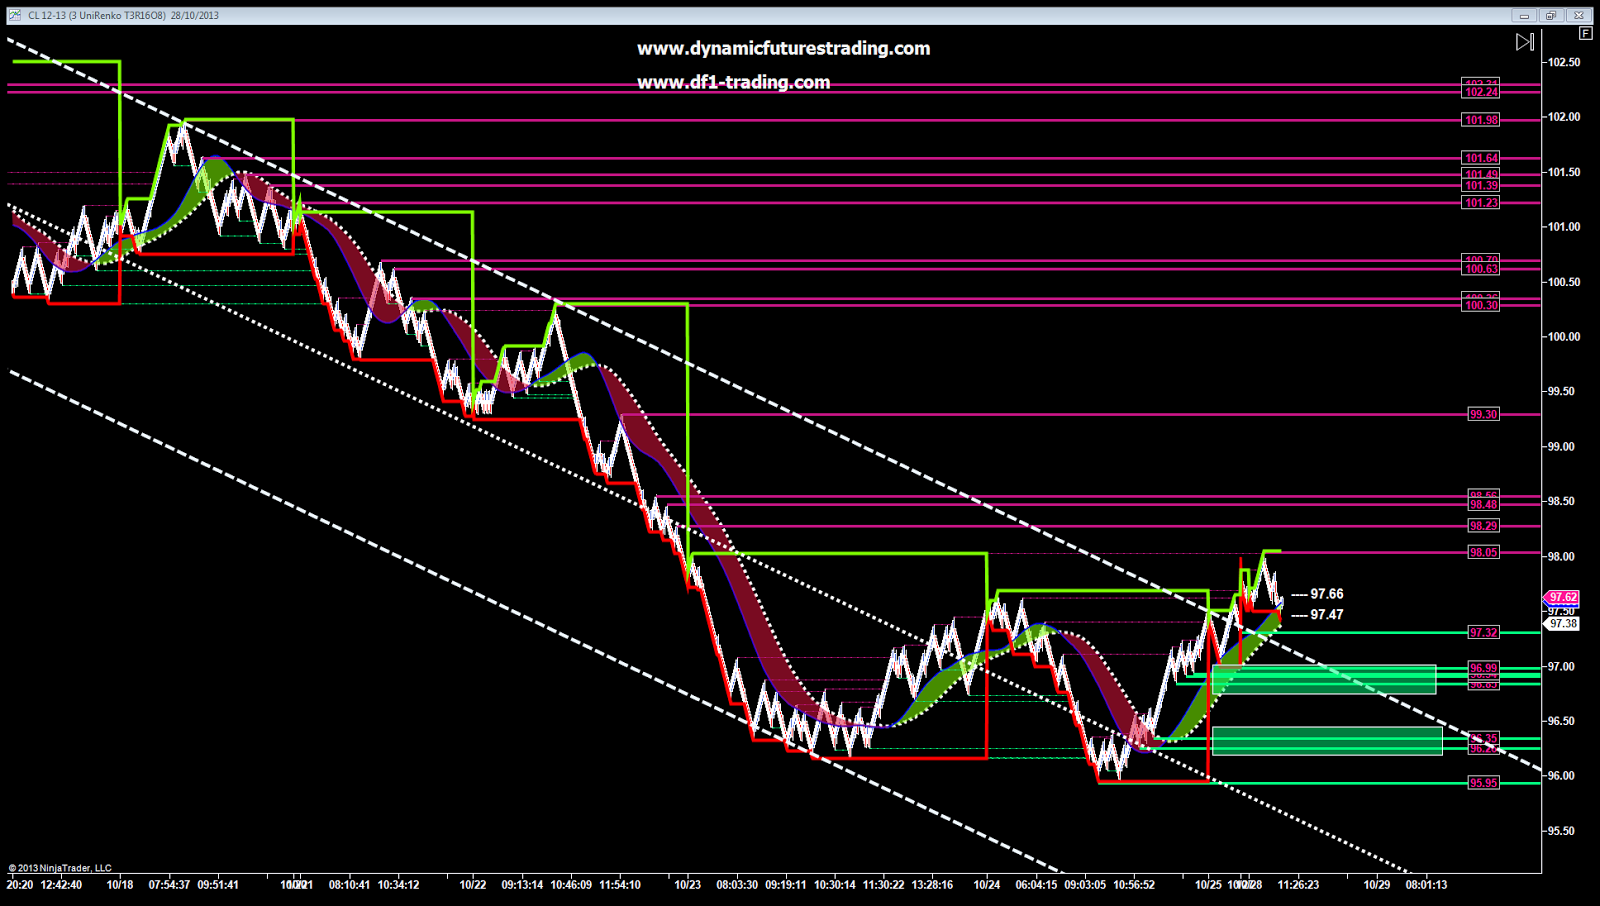The width and height of the screenshot is (1600, 906).
Task: Click the green 96.99 line label
Action: pyautogui.click(x=1483, y=668)
